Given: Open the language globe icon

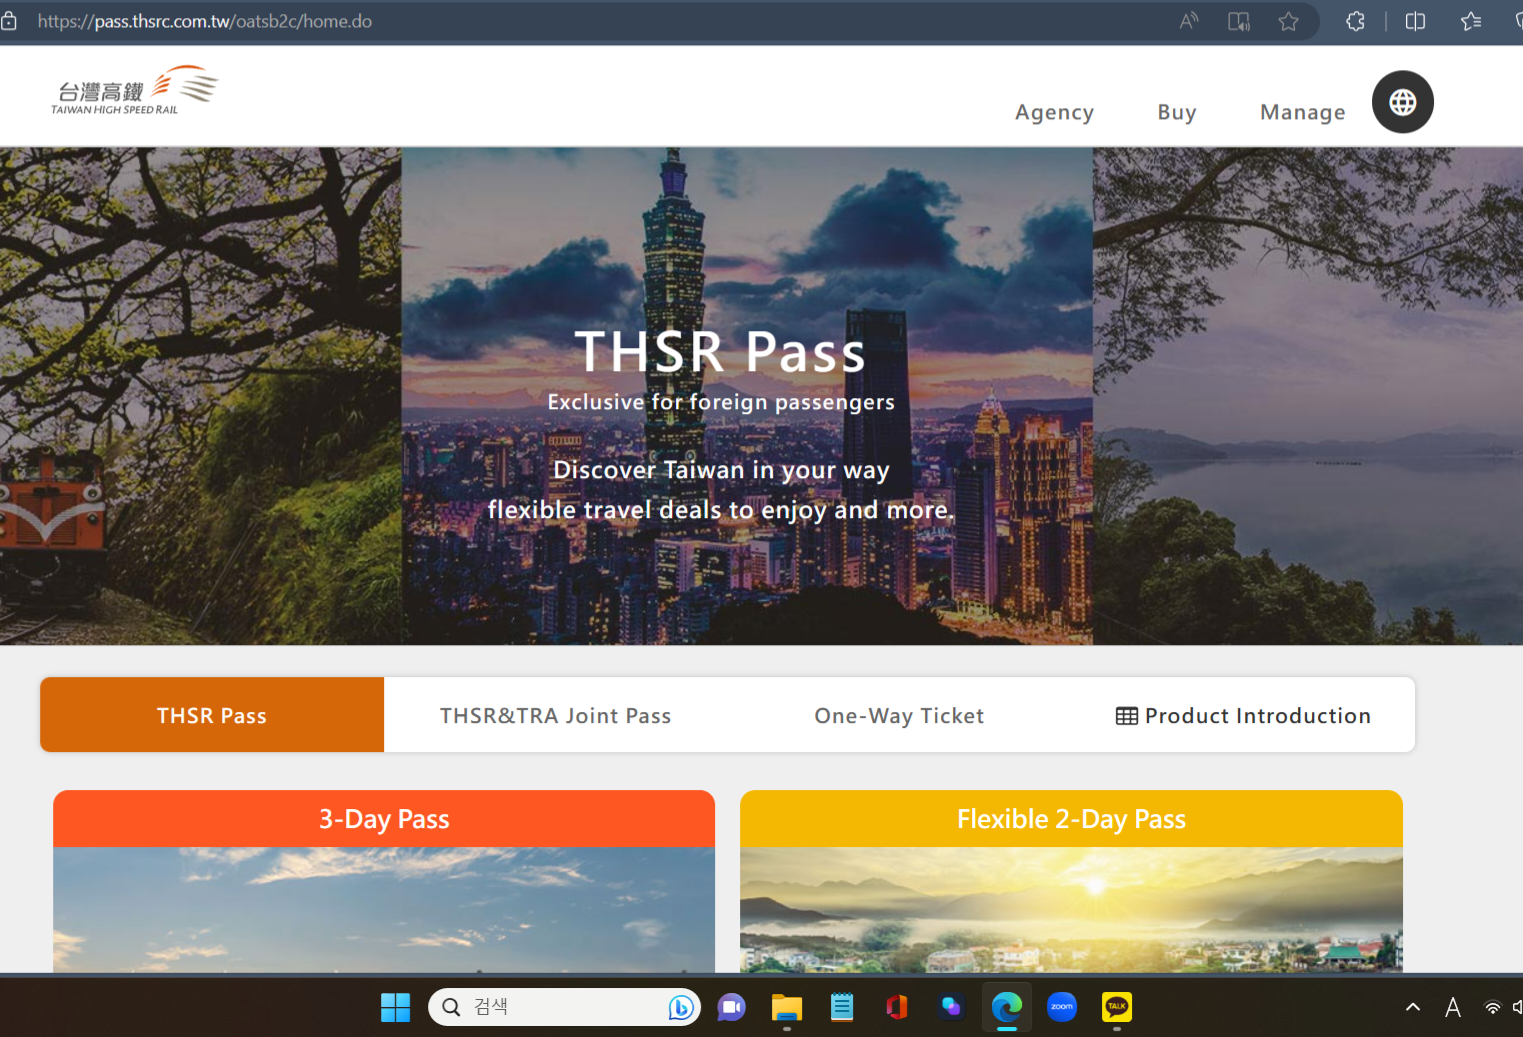Looking at the screenshot, I should coord(1402,102).
